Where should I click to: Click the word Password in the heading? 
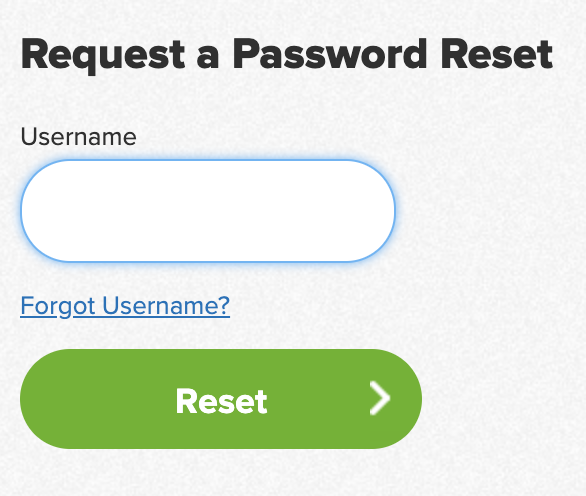coord(330,54)
